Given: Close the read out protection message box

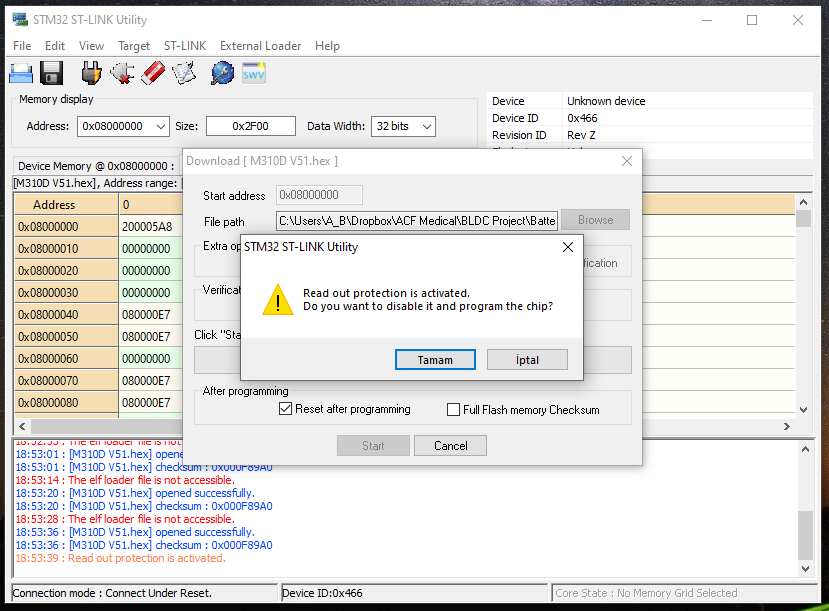Looking at the screenshot, I should coord(568,247).
